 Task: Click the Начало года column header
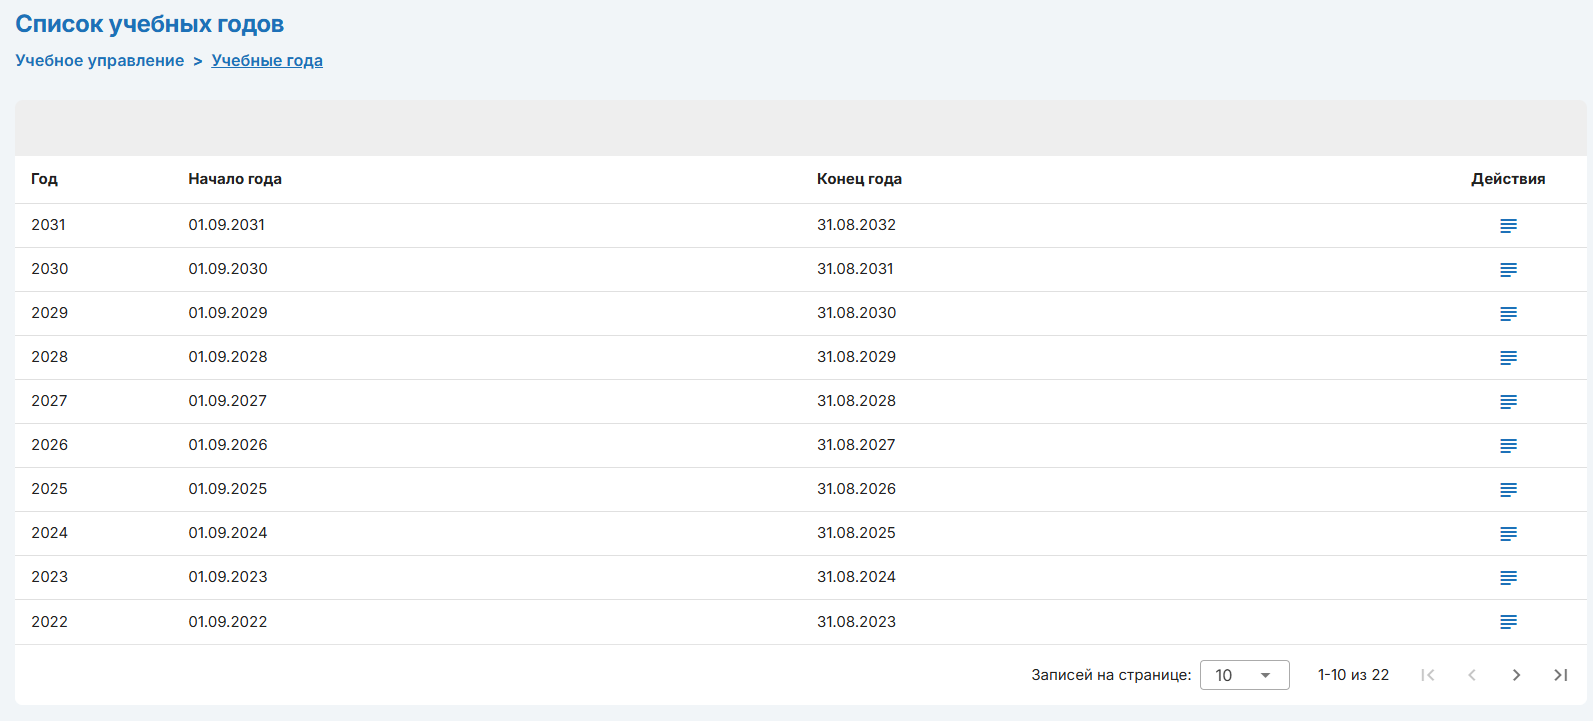[x=235, y=179]
